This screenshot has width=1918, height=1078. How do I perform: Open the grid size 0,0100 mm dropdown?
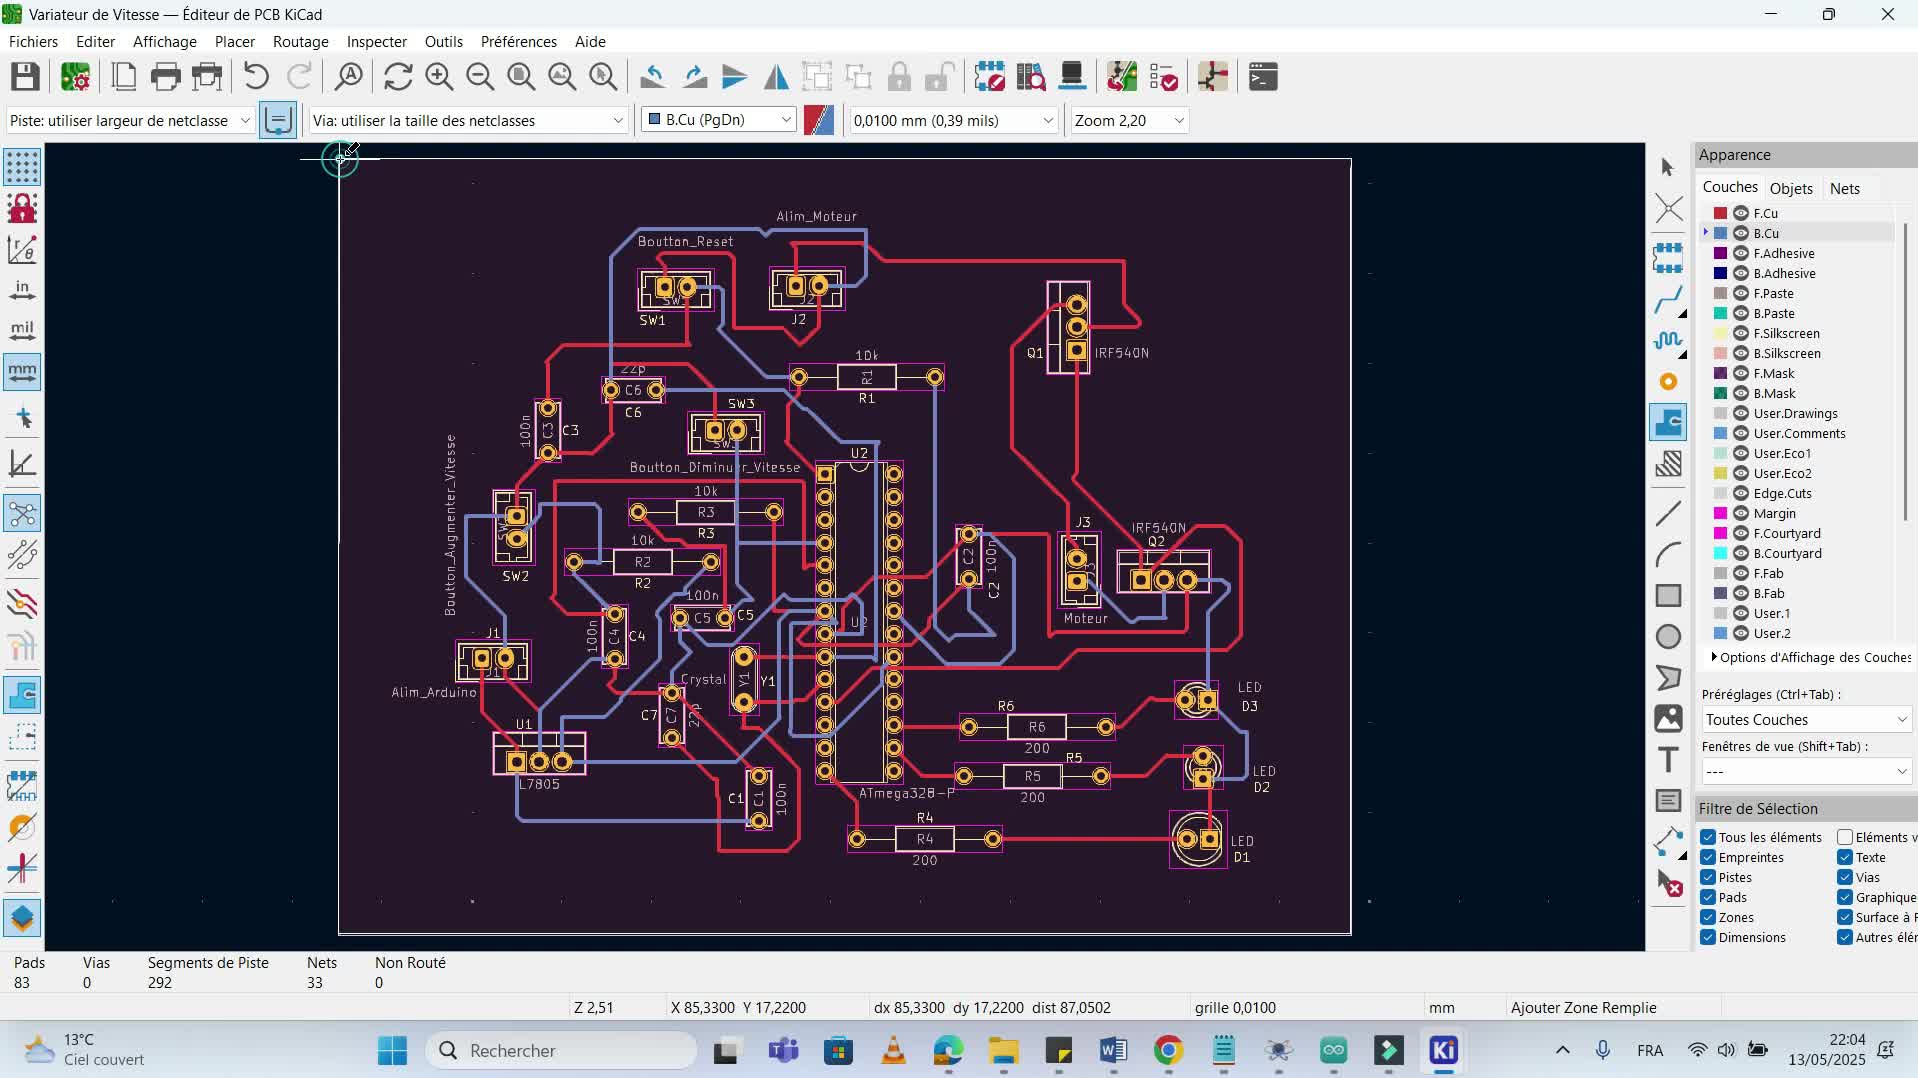953,121
